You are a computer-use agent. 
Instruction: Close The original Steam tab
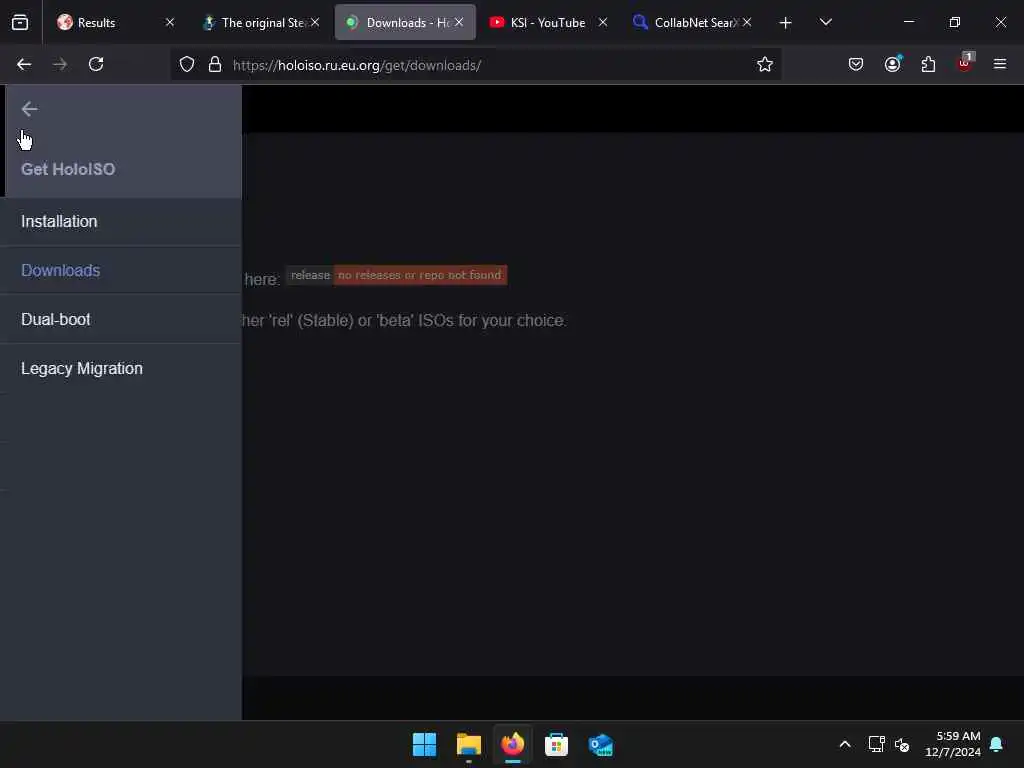click(x=315, y=22)
